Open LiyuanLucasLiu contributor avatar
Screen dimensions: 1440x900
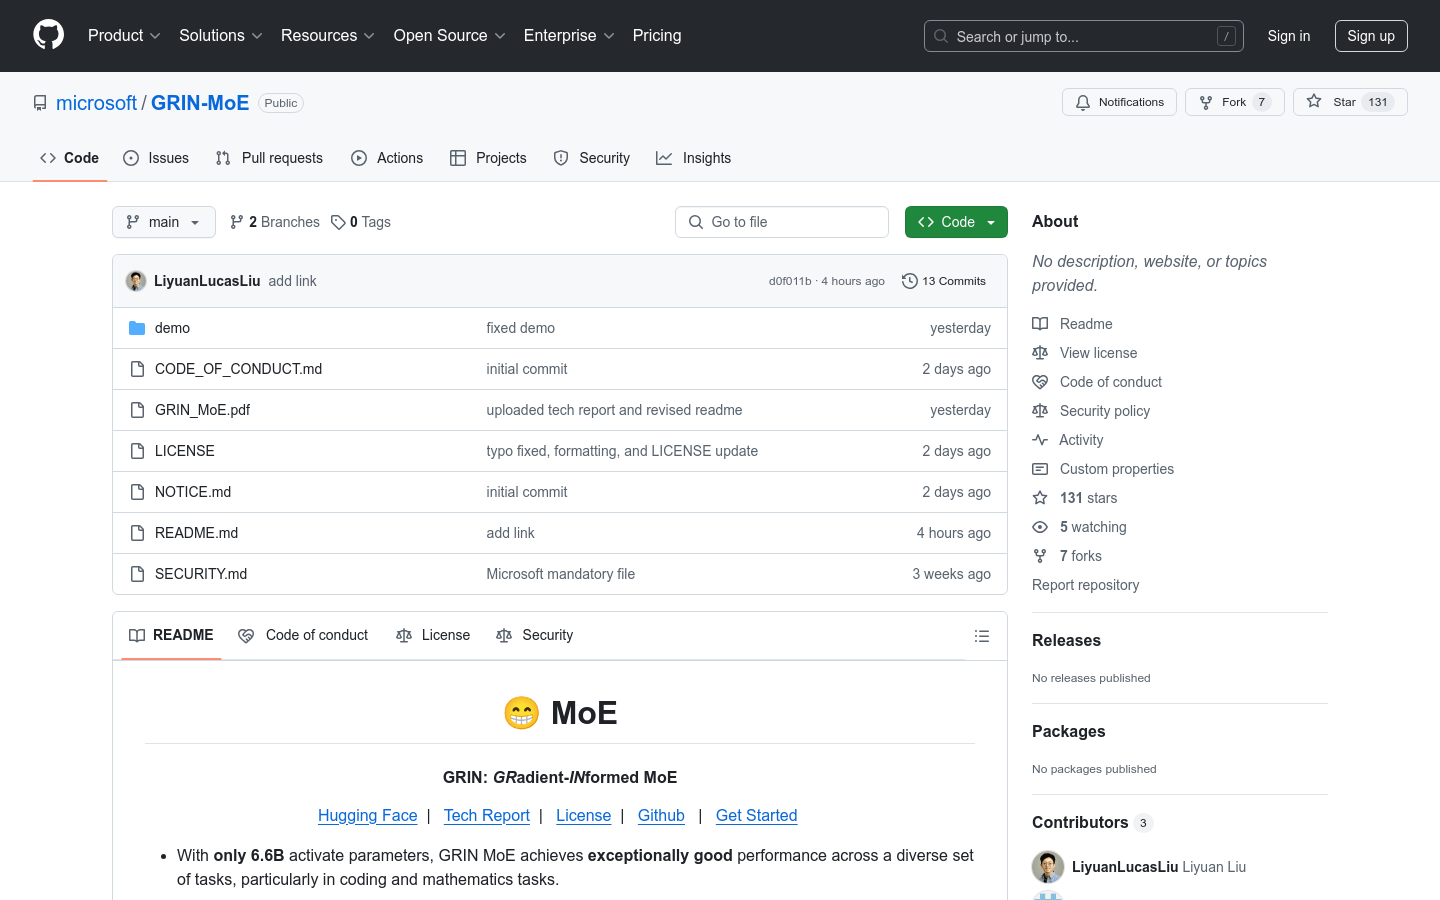tap(1048, 867)
